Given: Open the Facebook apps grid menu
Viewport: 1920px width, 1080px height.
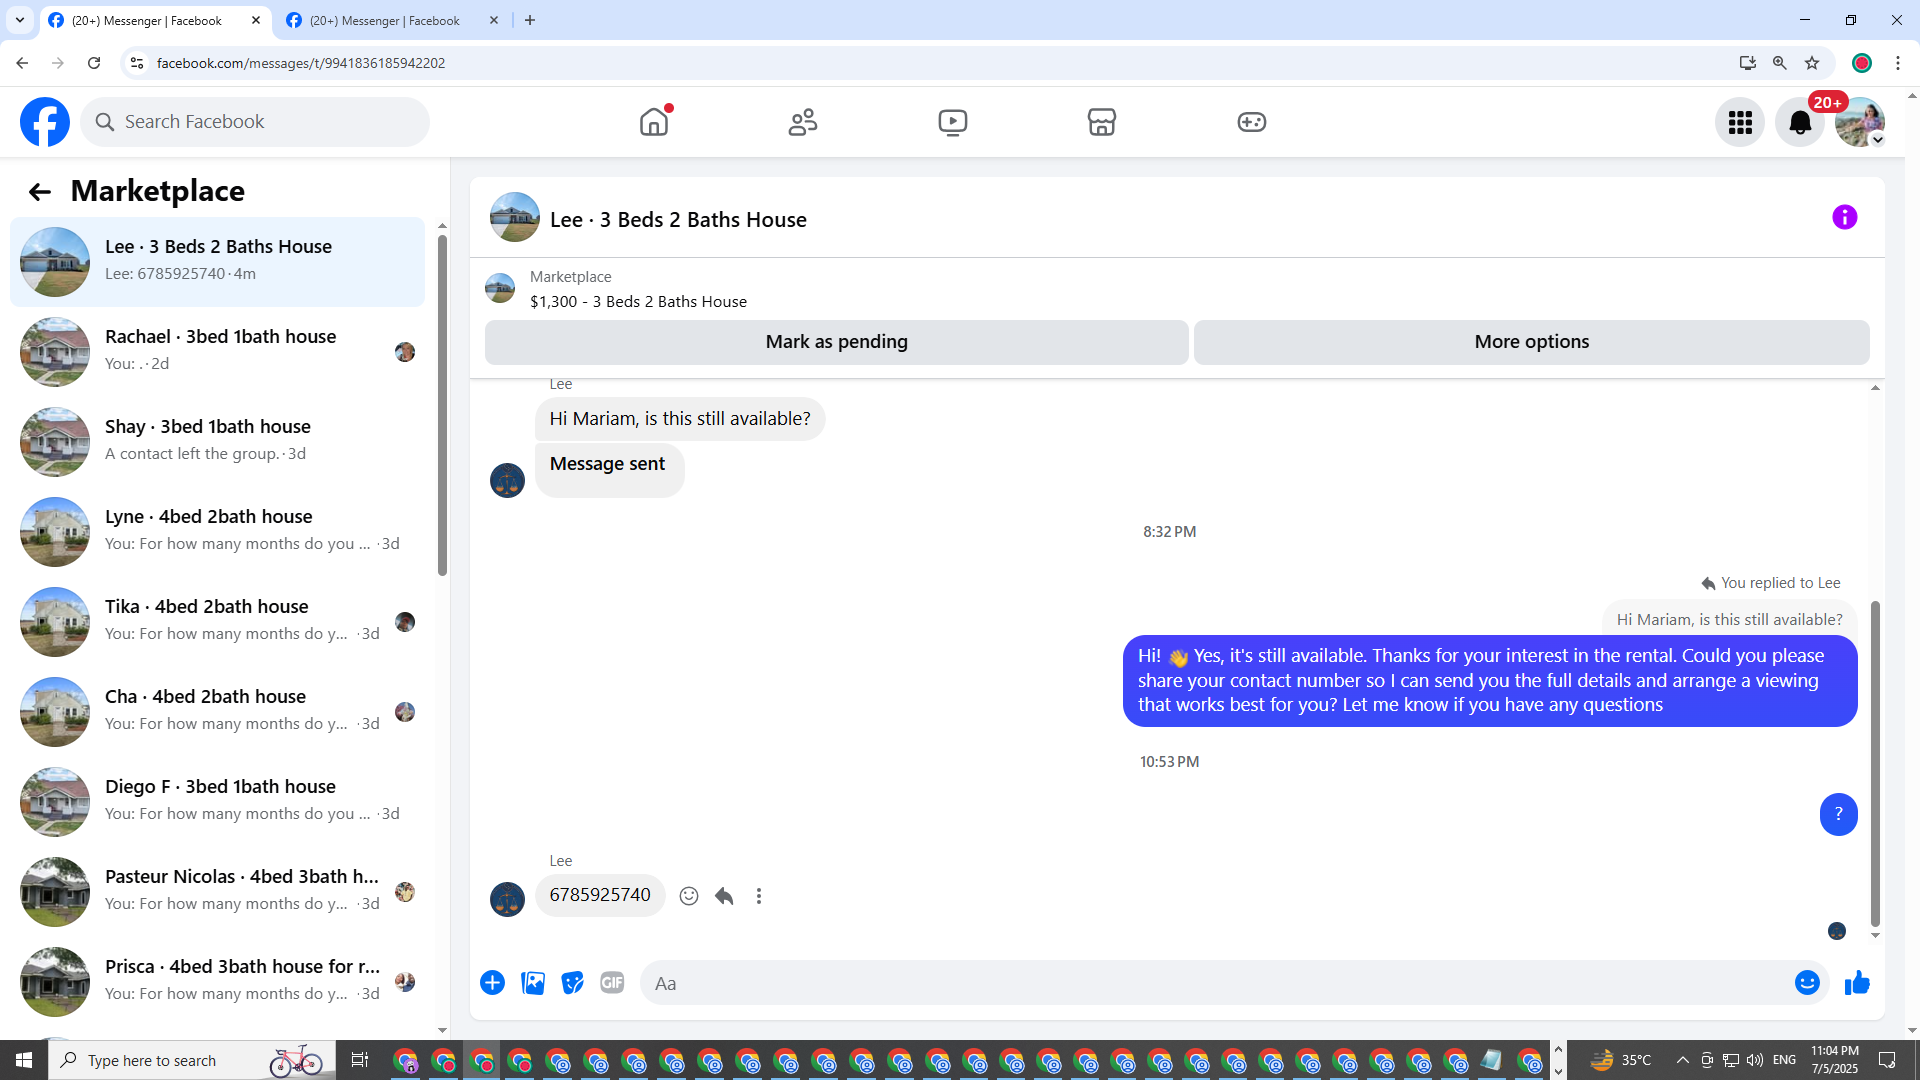Looking at the screenshot, I should (1740, 122).
